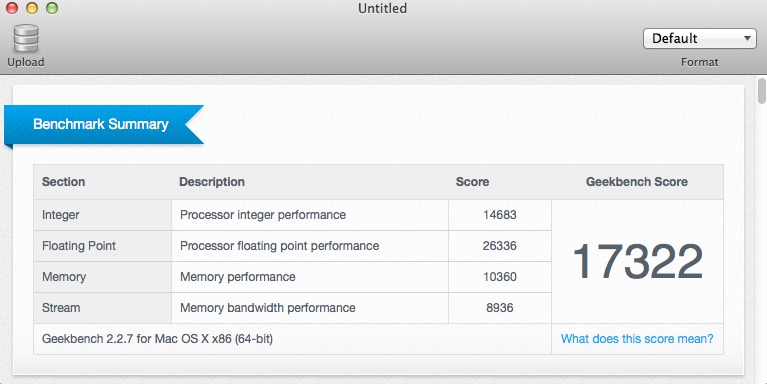
Task: Select the Memory bandwidth performance description
Action: pos(268,308)
